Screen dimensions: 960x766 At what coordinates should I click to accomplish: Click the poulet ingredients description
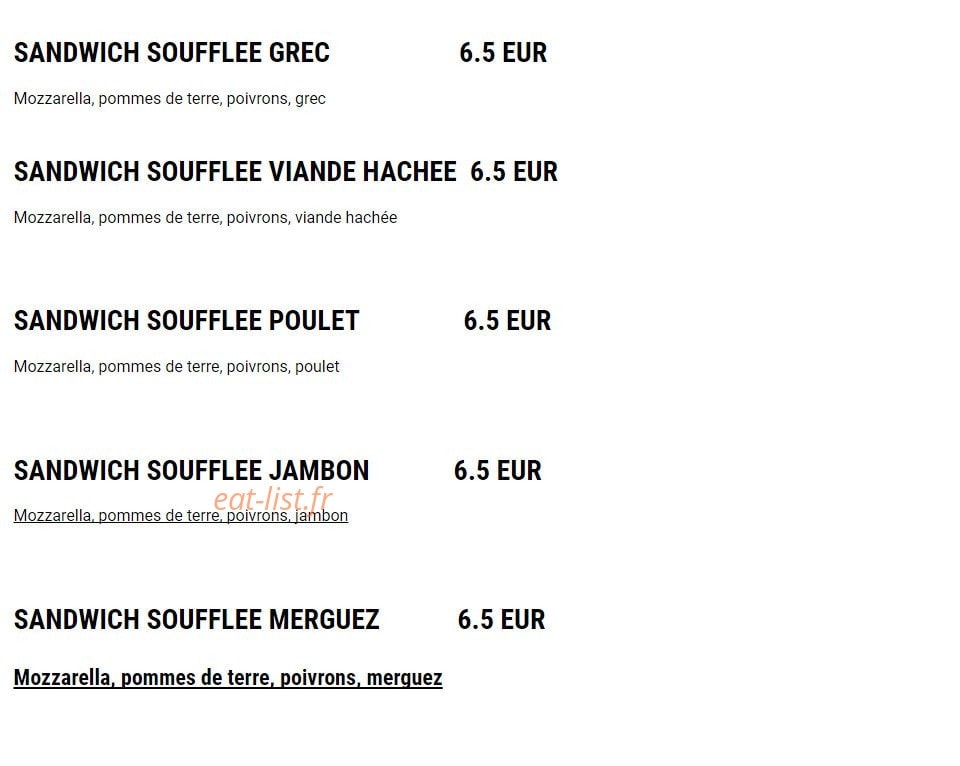point(176,367)
